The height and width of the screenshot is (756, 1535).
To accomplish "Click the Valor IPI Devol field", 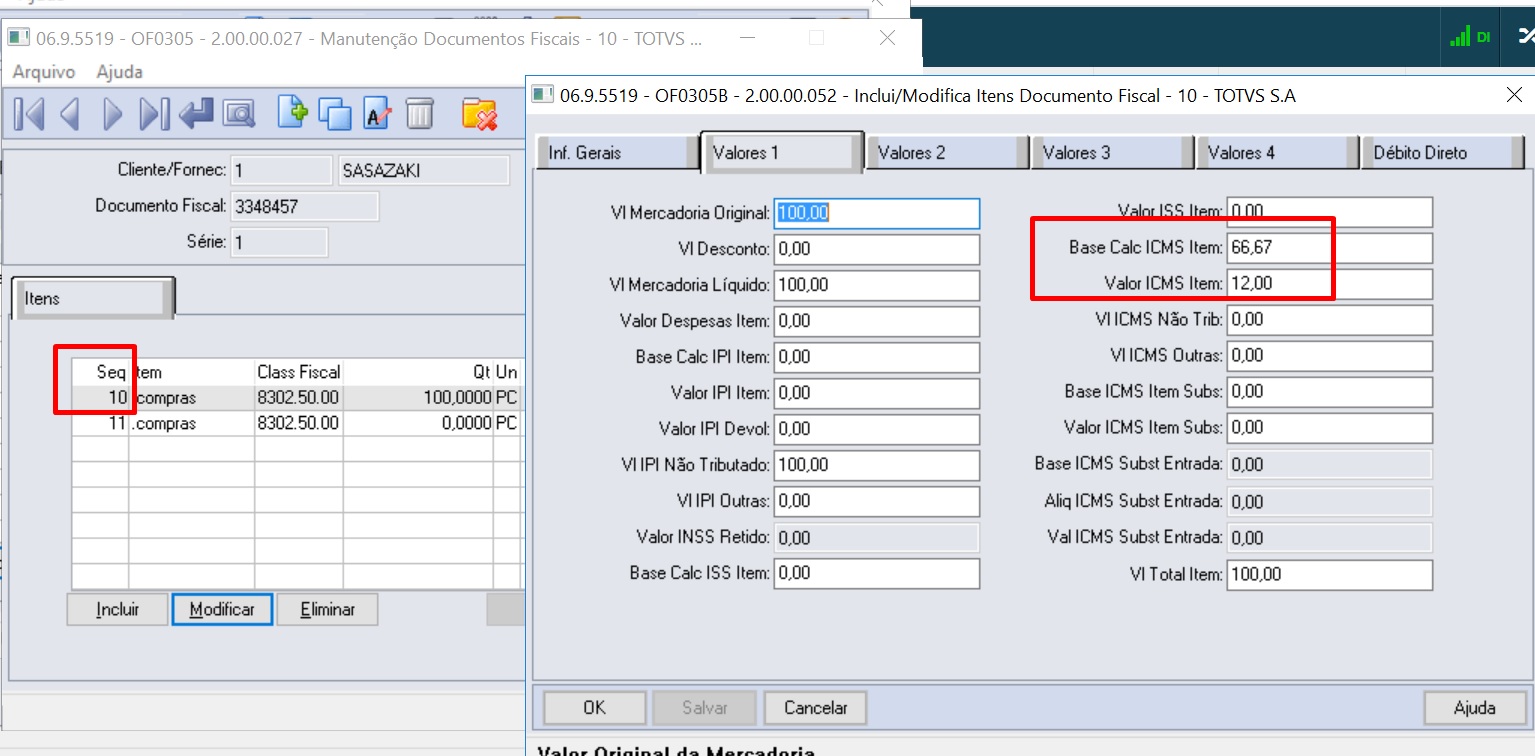I will point(877,429).
